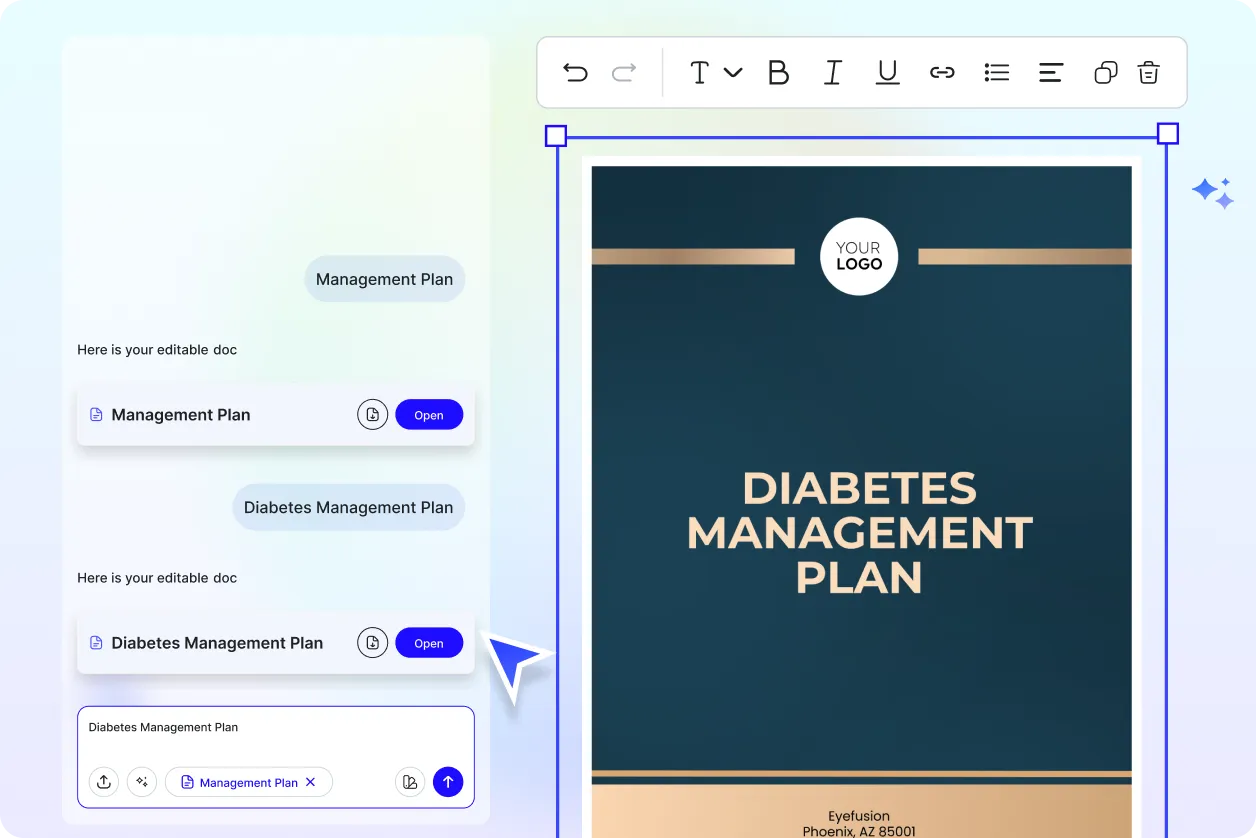Click the AI sparkle enhance icon in prompt box
The height and width of the screenshot is (838, 1256).
click(x=142, y=782)
